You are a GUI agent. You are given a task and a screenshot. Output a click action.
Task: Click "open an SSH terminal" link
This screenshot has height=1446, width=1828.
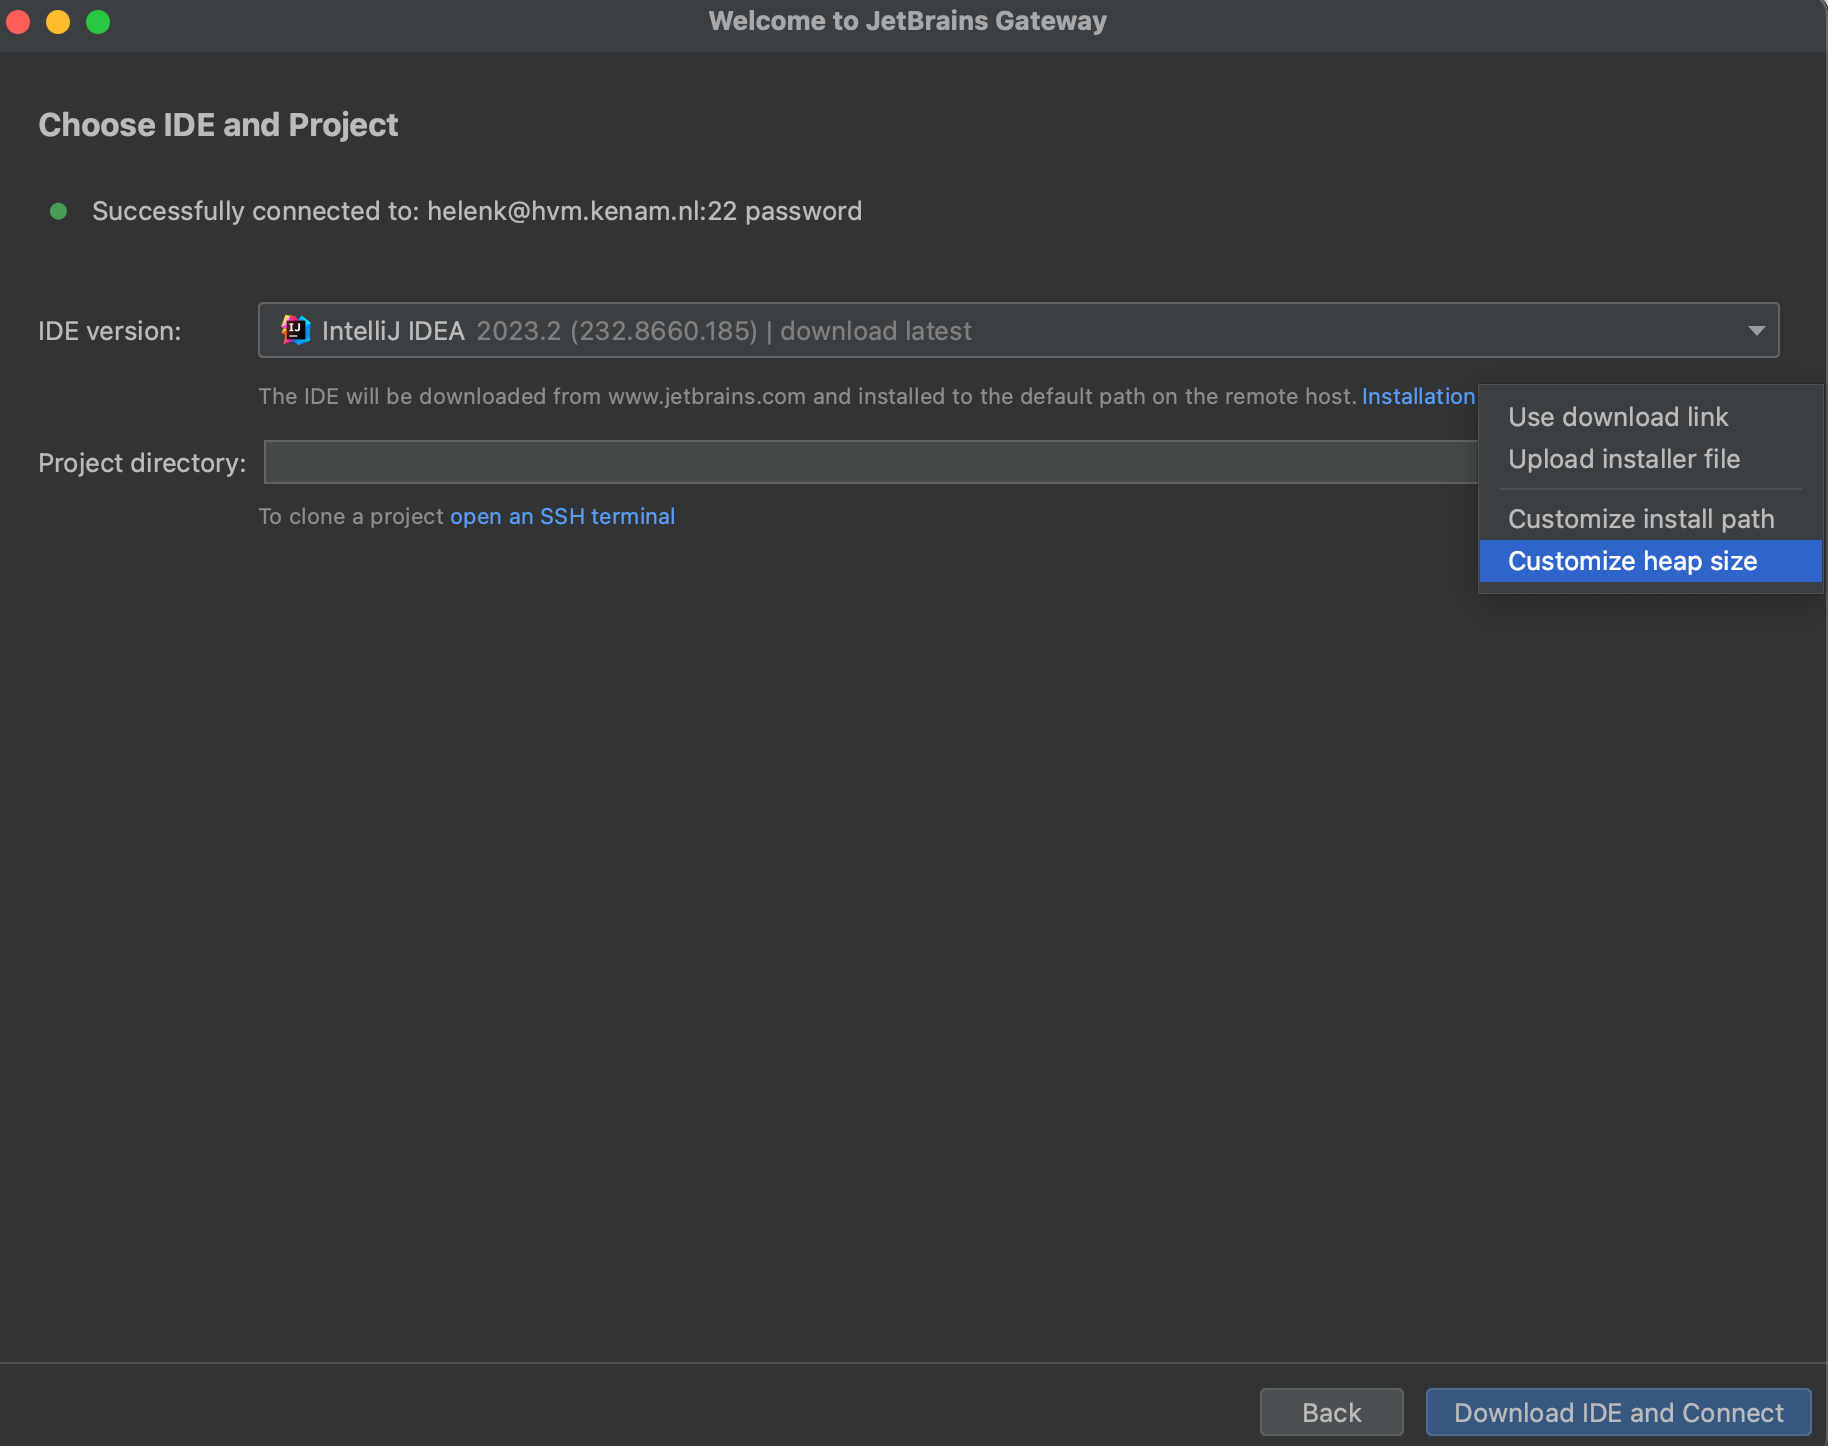point(562,516)
